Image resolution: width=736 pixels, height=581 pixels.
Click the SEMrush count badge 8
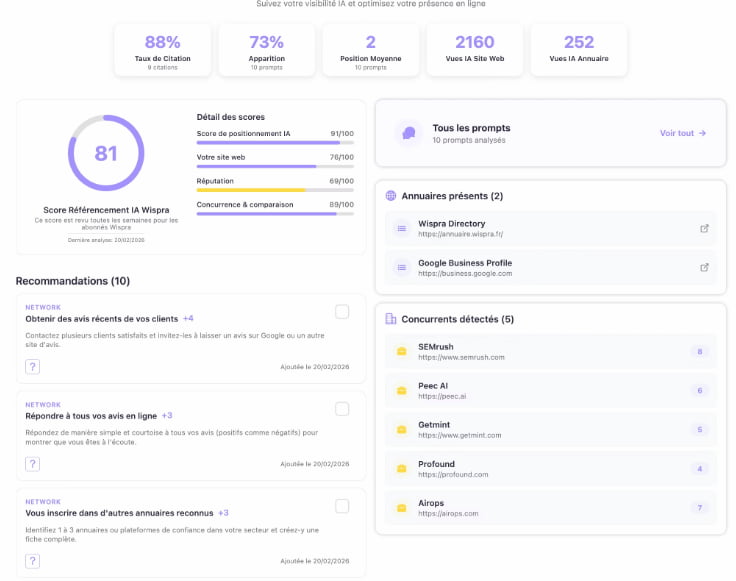point(699,352)
